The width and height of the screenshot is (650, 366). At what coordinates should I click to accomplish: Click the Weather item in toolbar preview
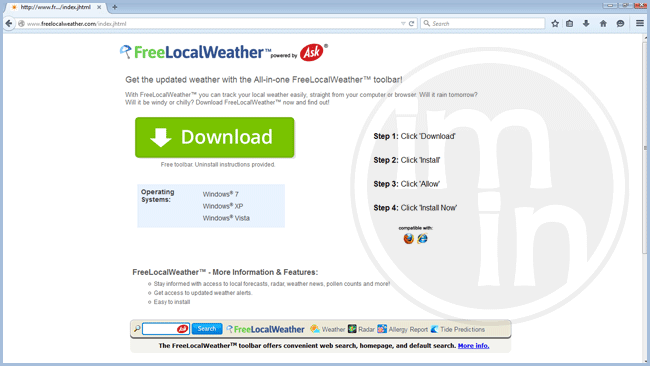click(327, 329)
